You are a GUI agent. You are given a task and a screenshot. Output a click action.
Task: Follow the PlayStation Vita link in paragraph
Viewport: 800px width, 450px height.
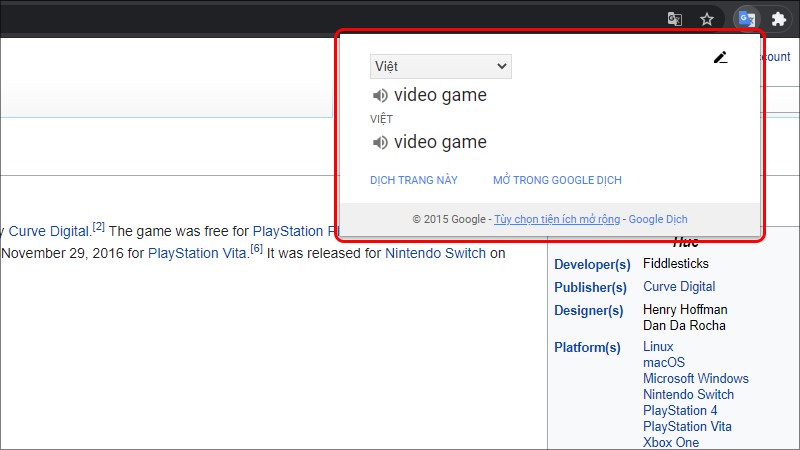(197, 253)
